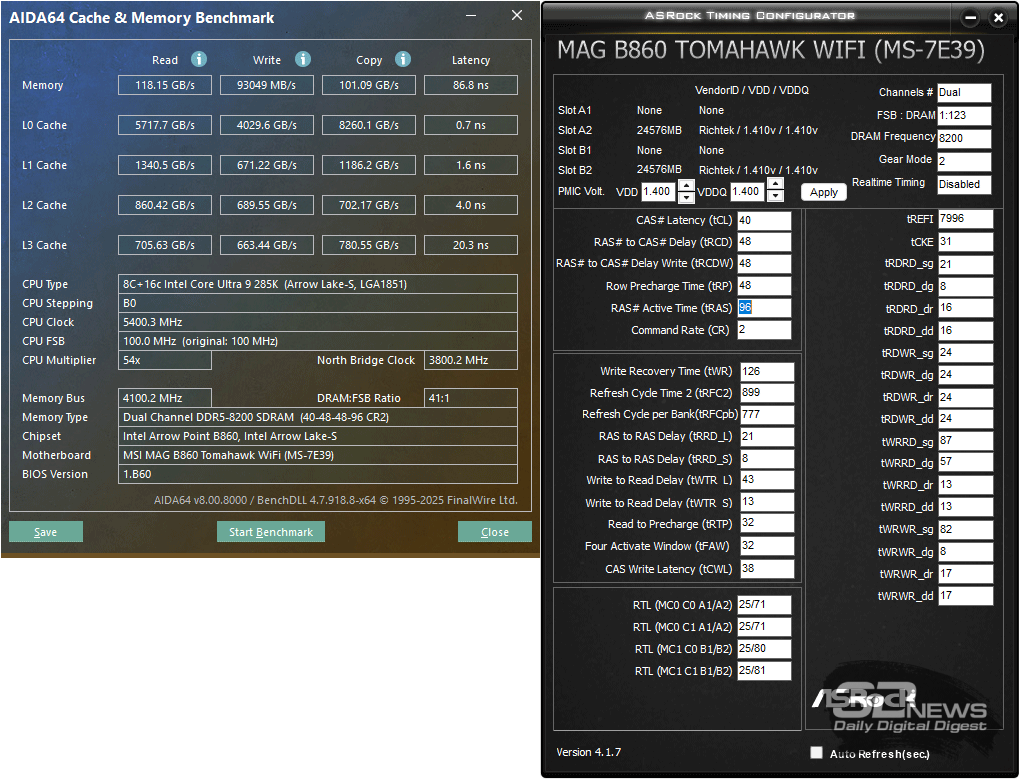Click L2 Cache Latency value 4.0 ns
1019x779 pixels.
(x=471, y=205)
